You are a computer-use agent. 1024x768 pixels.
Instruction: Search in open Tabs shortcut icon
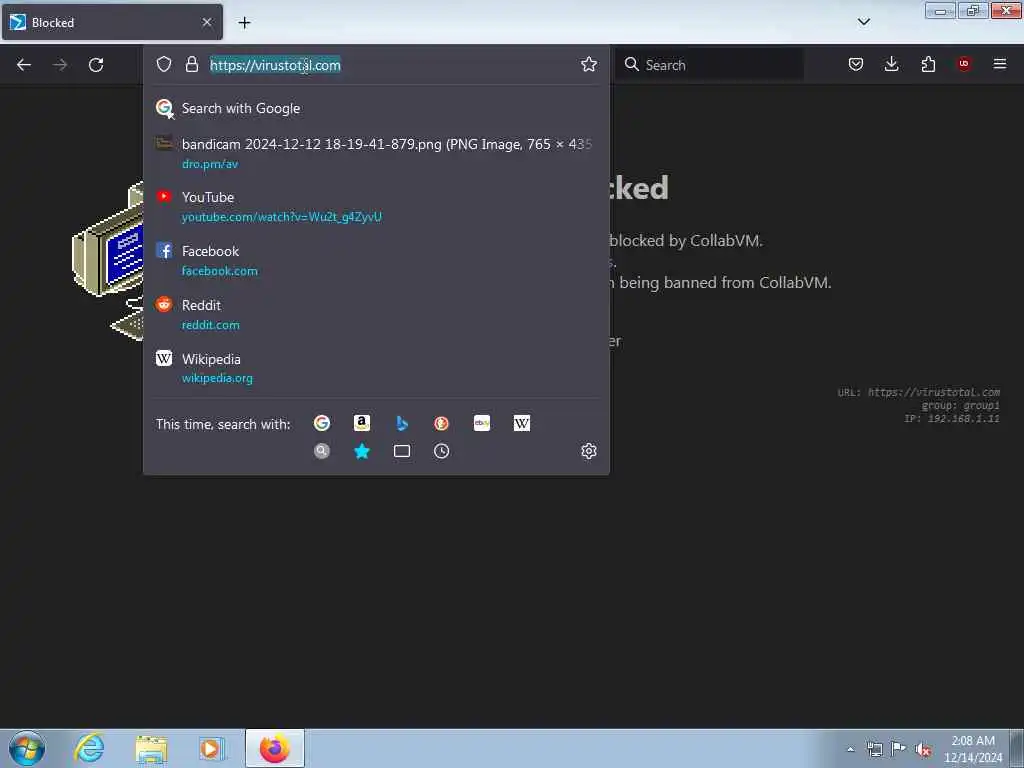tap(402, 451)
